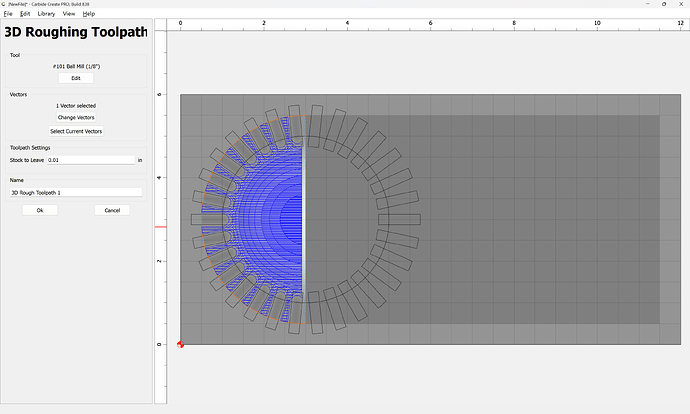Click the Stock to Leave input field
Image resolution: width=690 pixels, height=414 pixels.
click(90, 160)
